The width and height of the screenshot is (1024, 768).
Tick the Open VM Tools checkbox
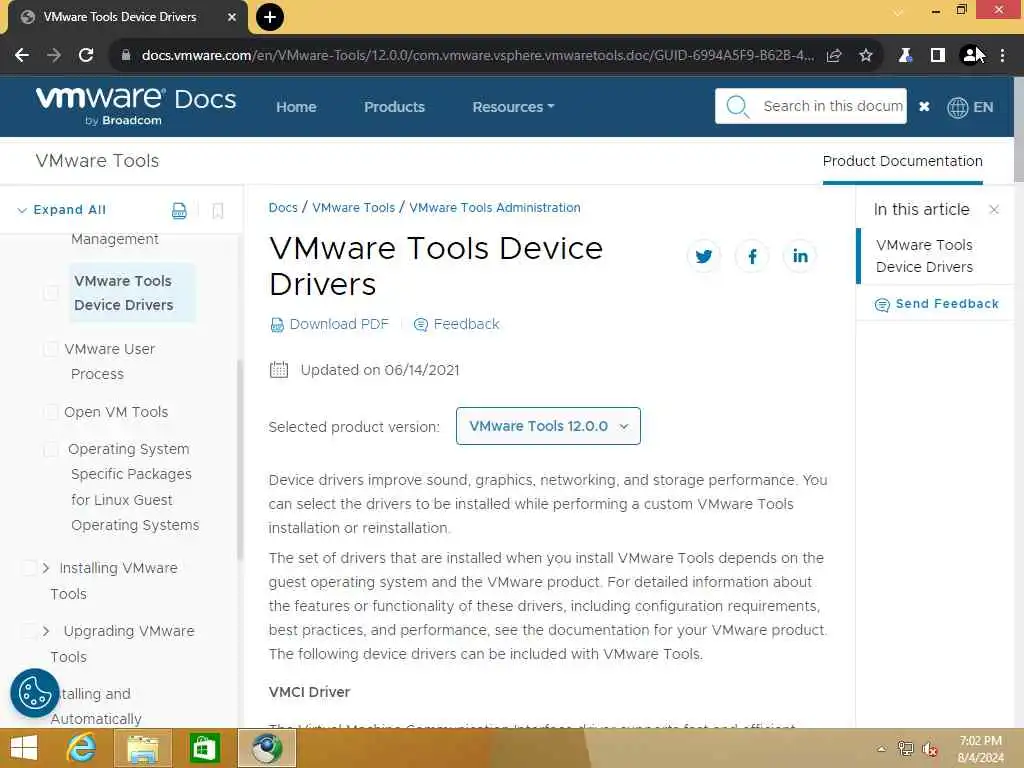pos(51,411)
